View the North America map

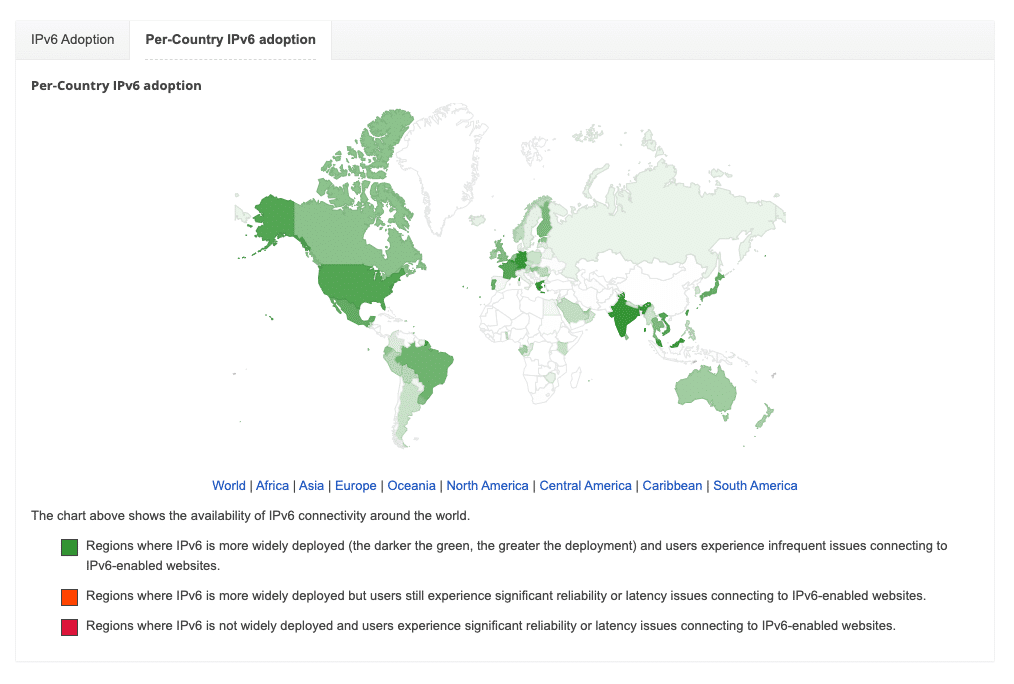pos(487,485)
